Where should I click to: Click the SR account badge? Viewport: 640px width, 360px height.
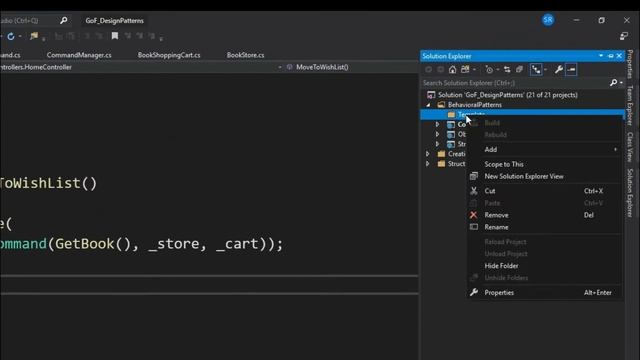pos(548,20)
